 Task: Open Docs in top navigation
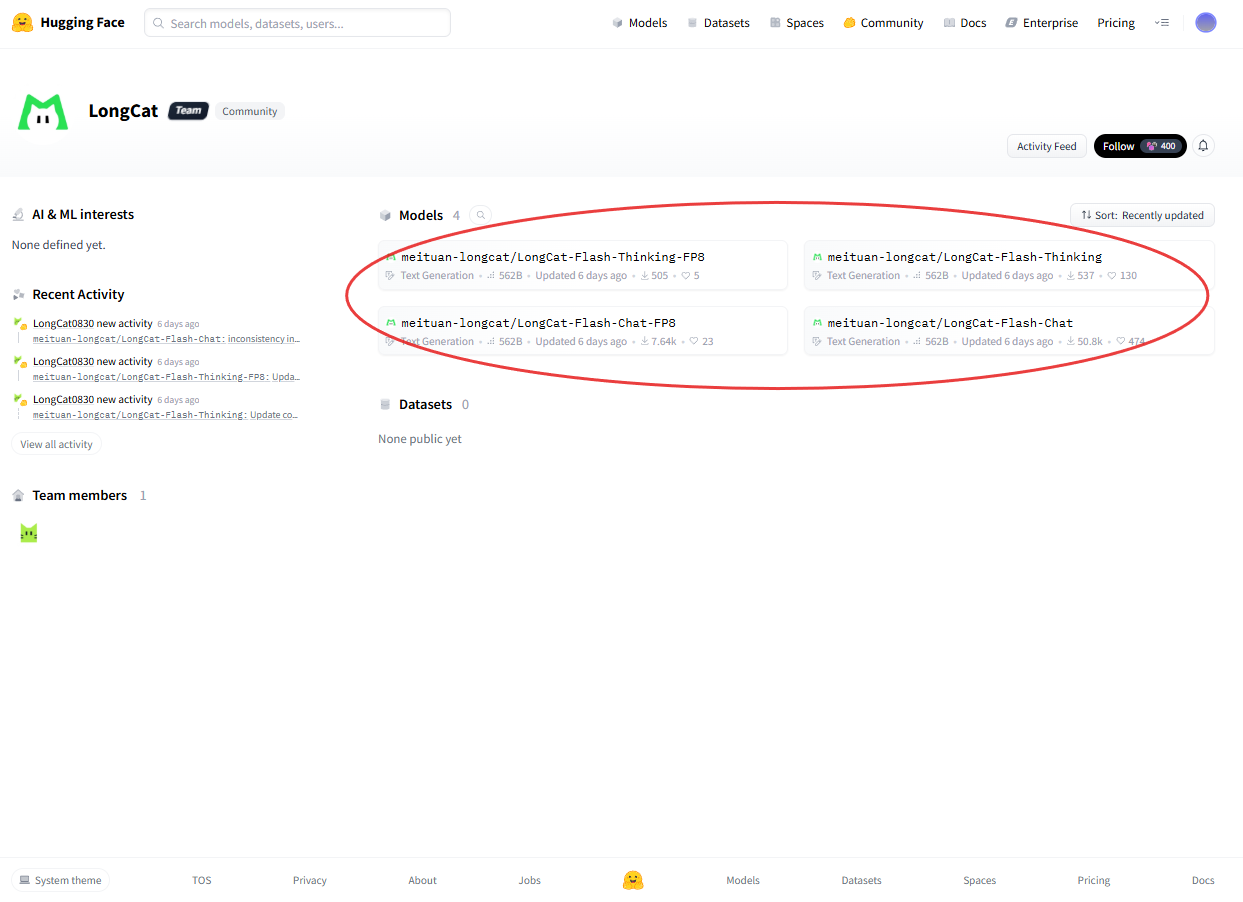pos(965,22)
